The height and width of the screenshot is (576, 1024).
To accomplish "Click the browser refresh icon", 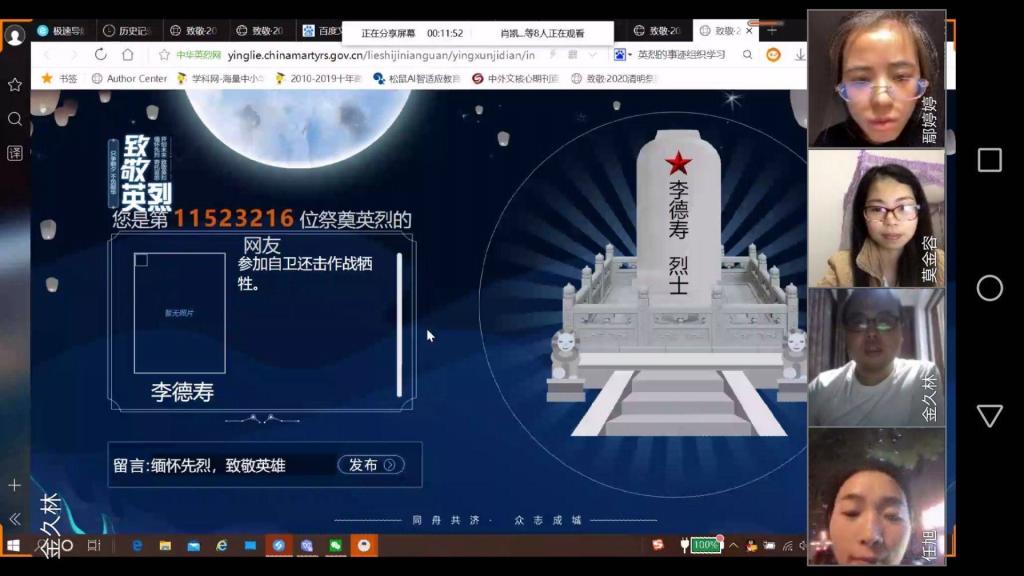I will 101,55.
